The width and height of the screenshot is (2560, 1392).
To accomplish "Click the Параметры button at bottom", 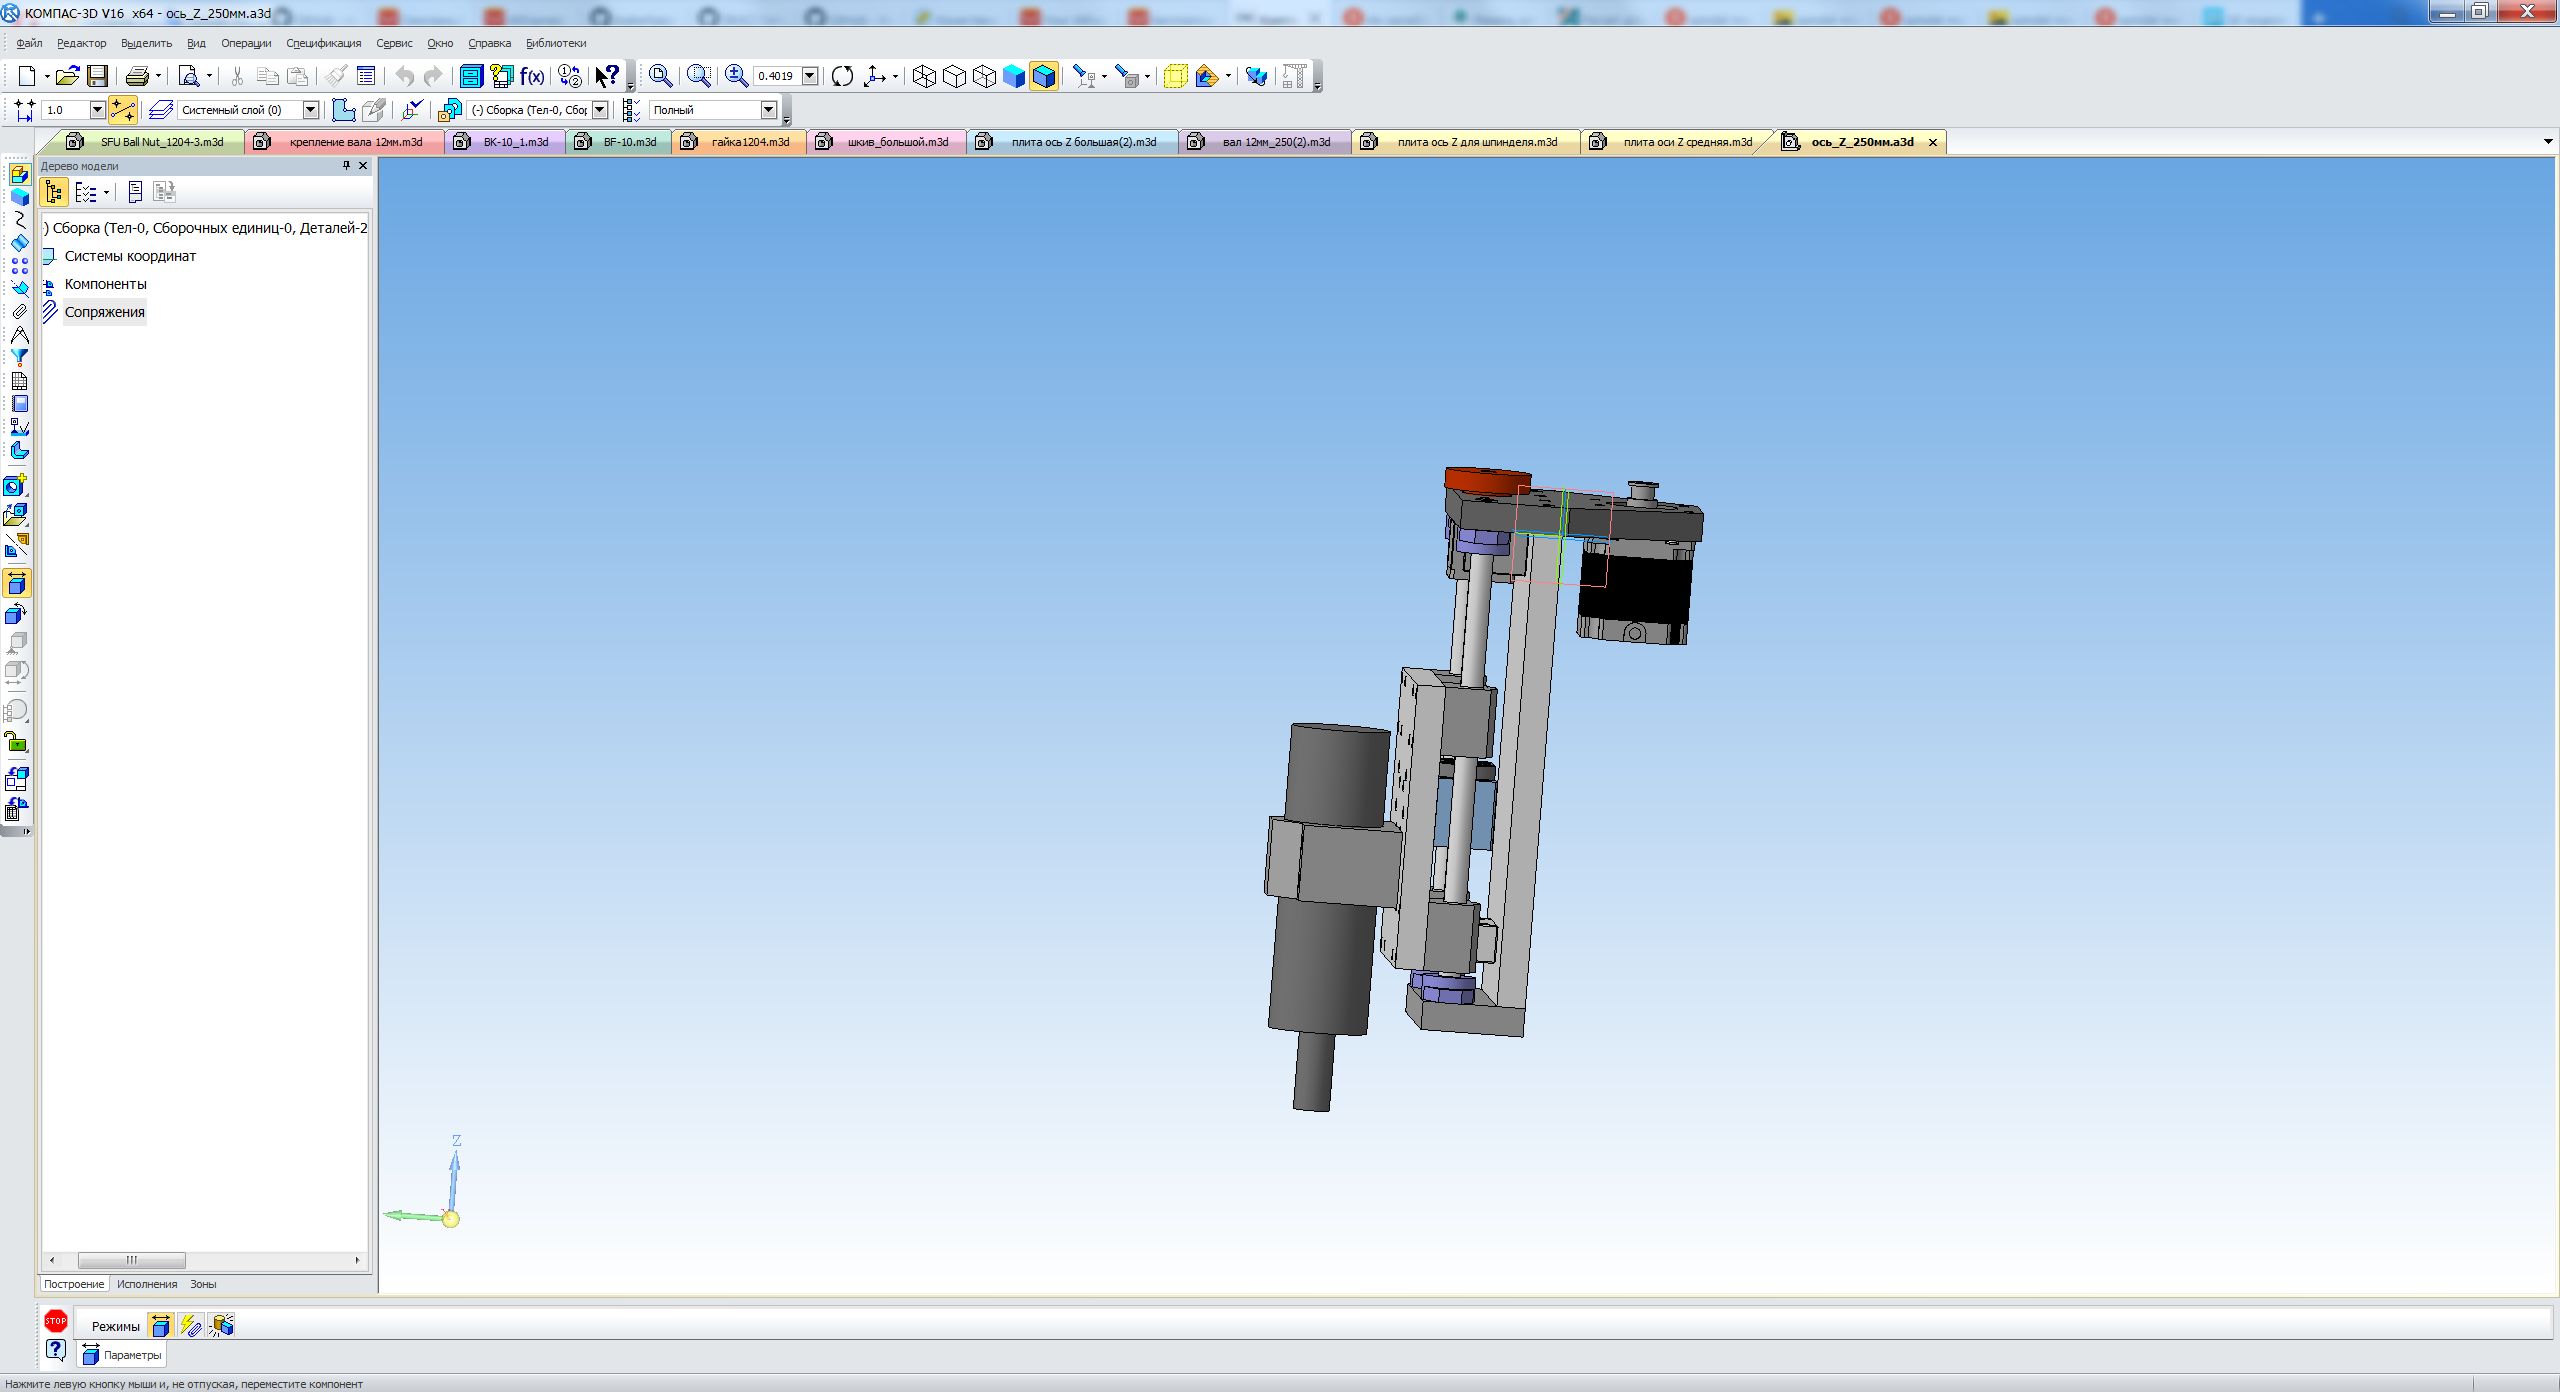I will pyautogui.click(x=122, y=1355).
